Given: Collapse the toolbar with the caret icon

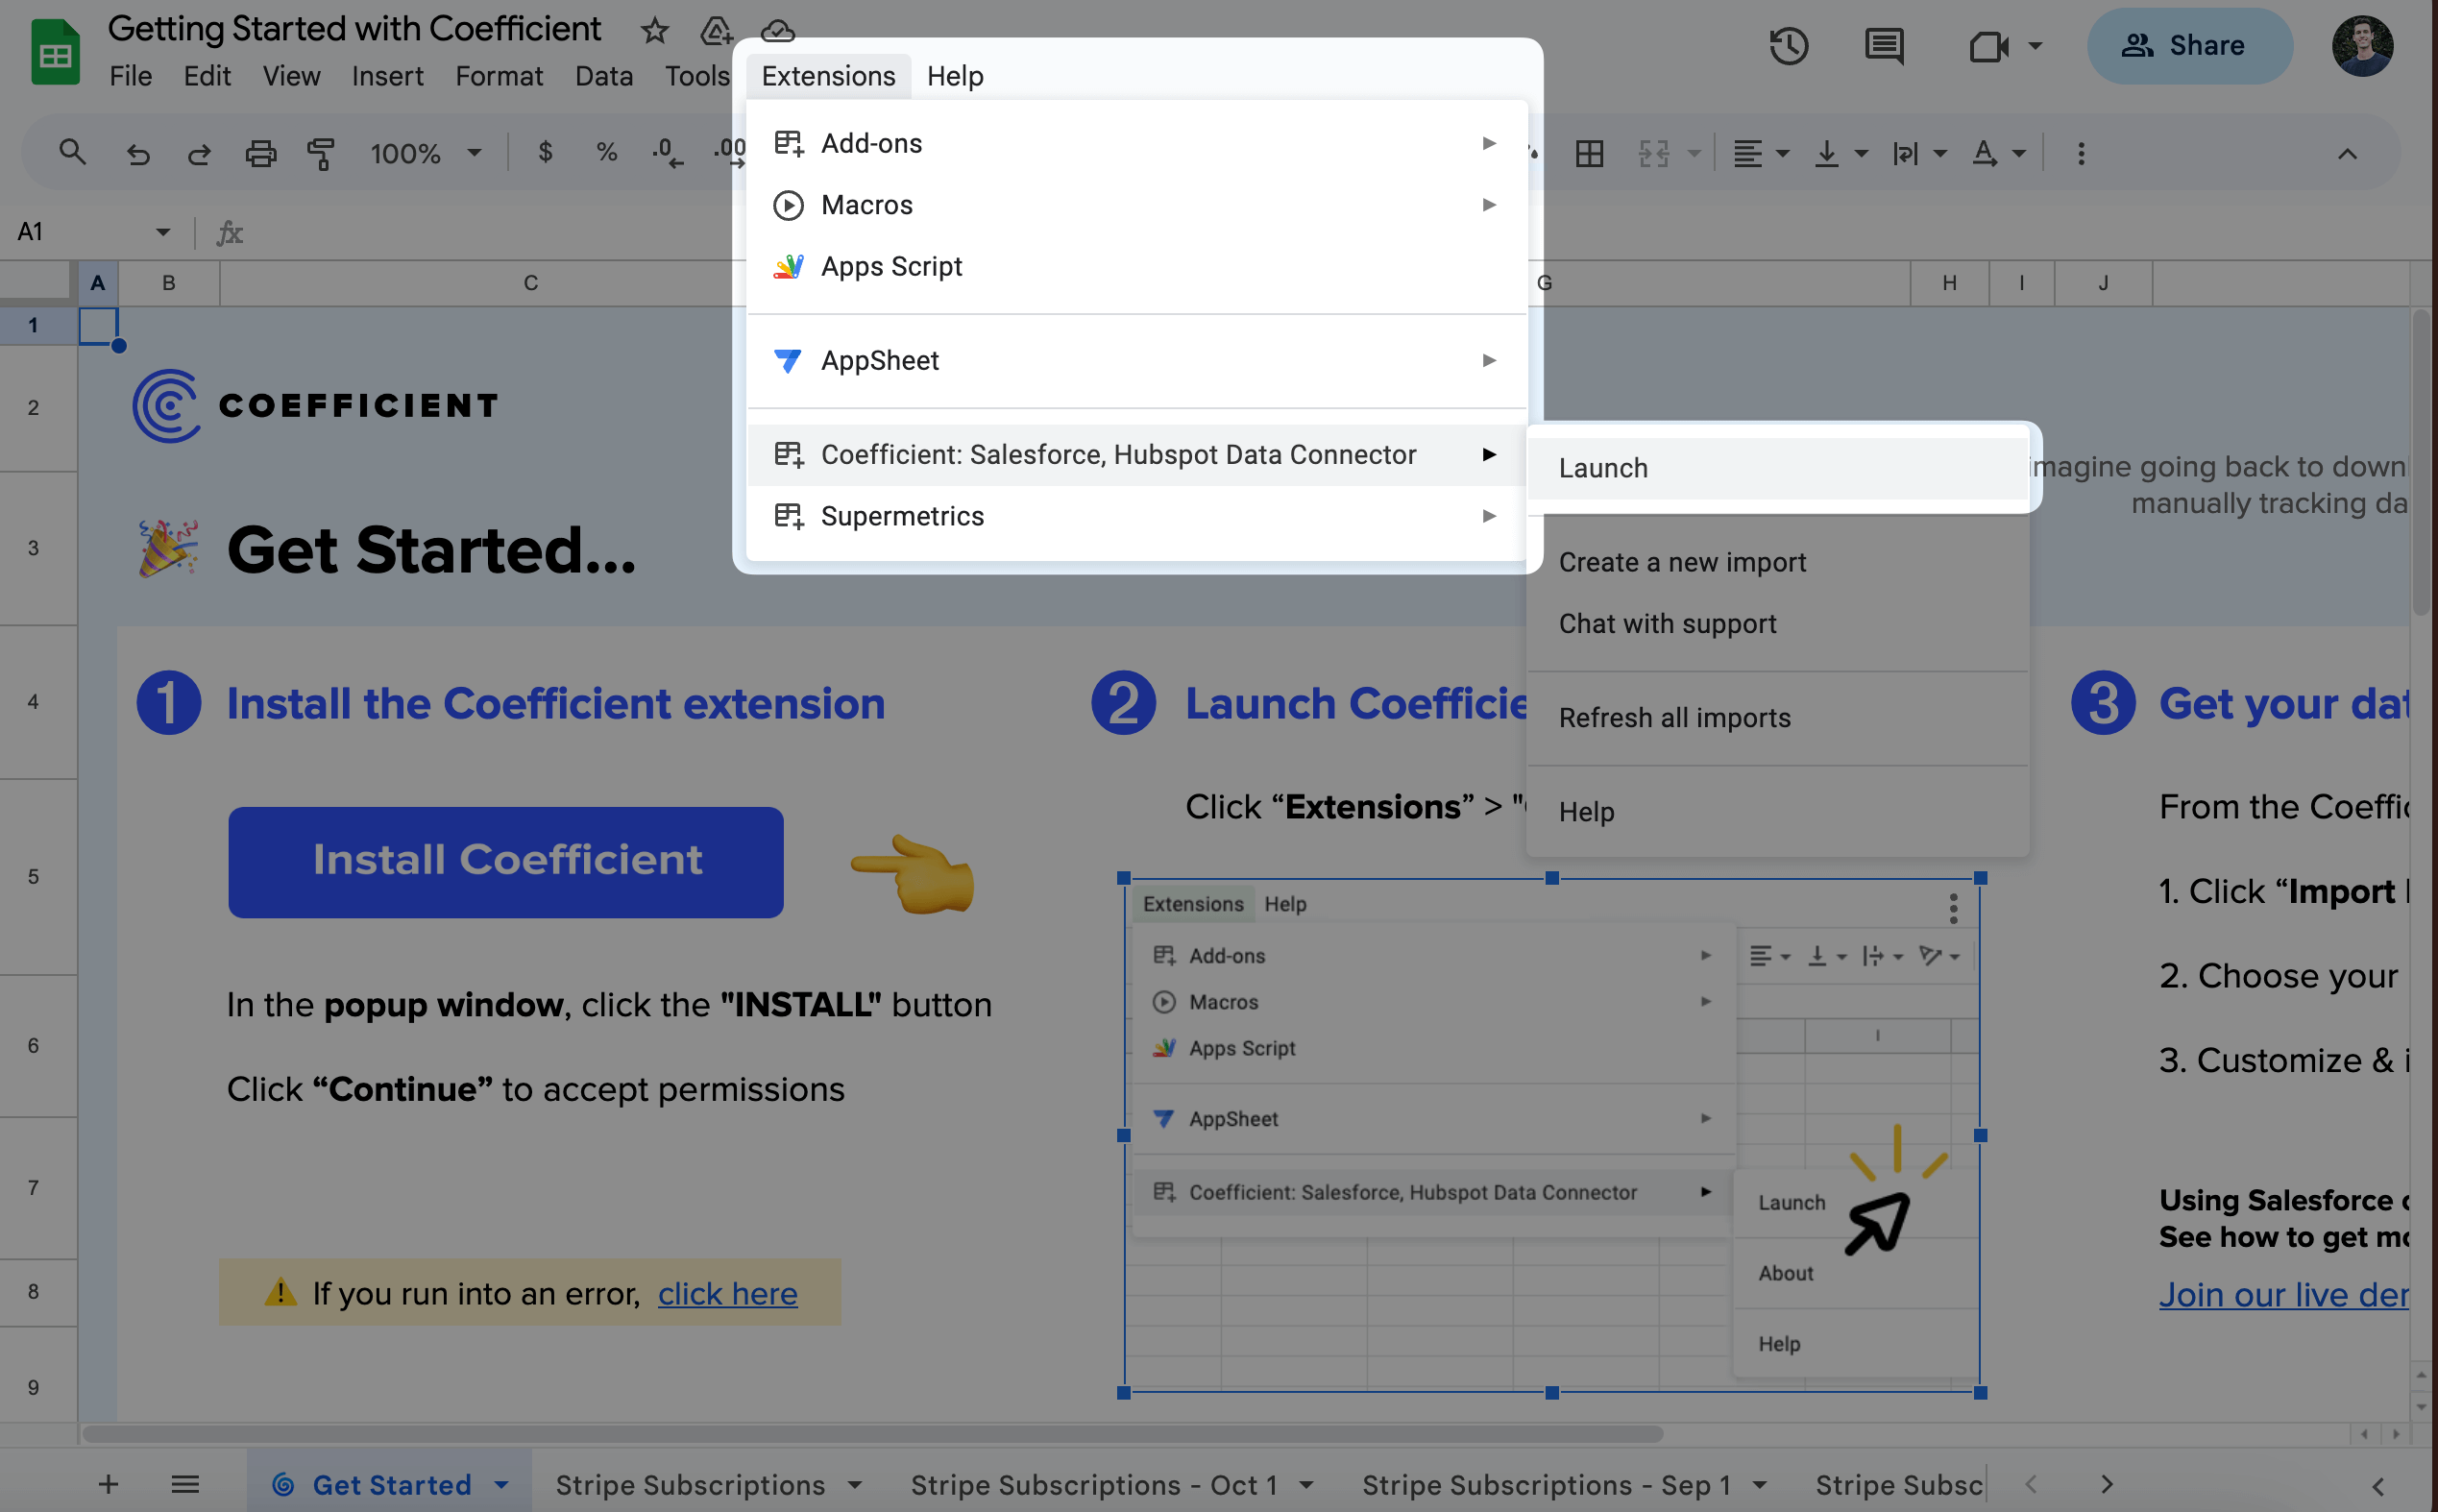Looking at the screenshot, I should [2347, 153].
